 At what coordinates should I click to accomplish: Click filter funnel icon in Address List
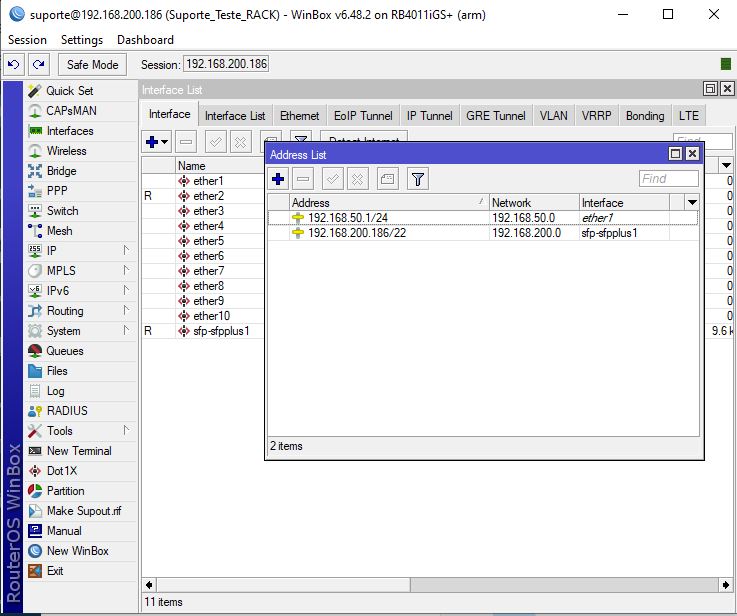[418, 179]
